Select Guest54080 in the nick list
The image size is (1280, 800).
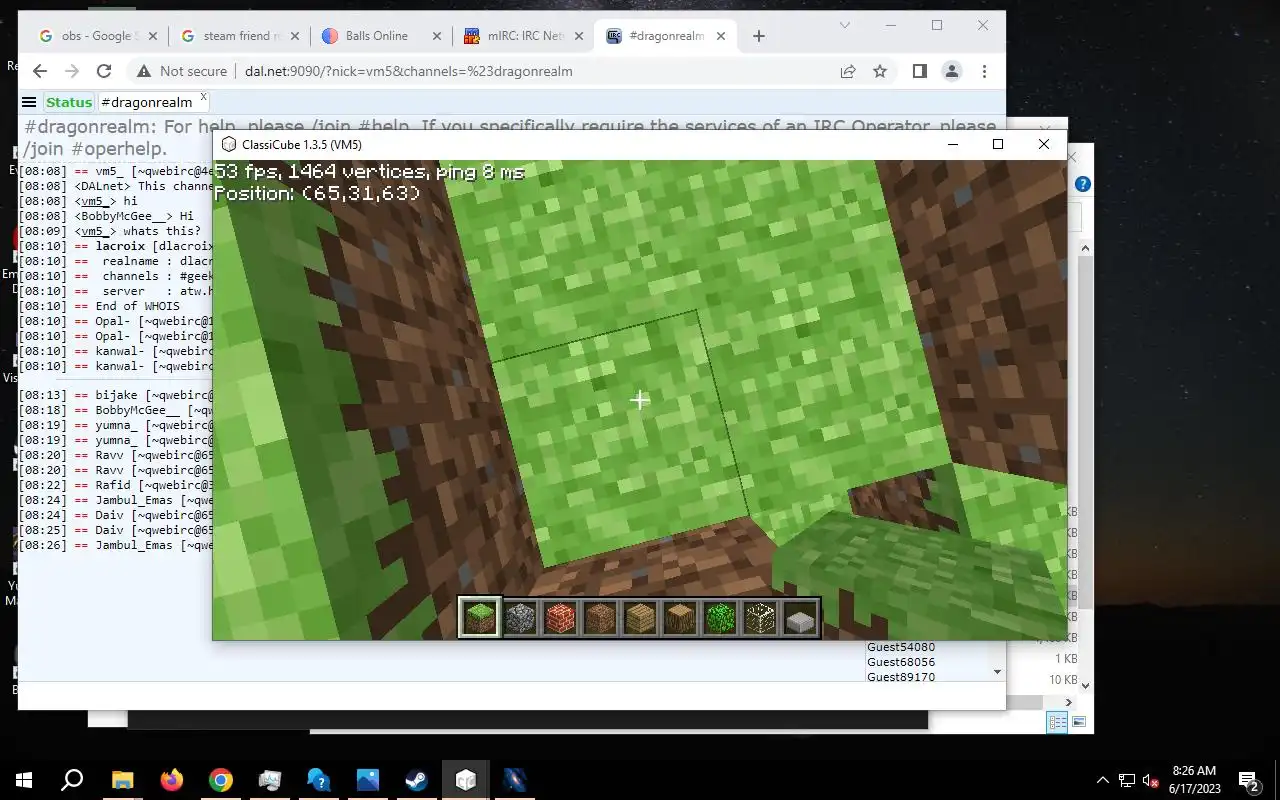click(901, 647)
